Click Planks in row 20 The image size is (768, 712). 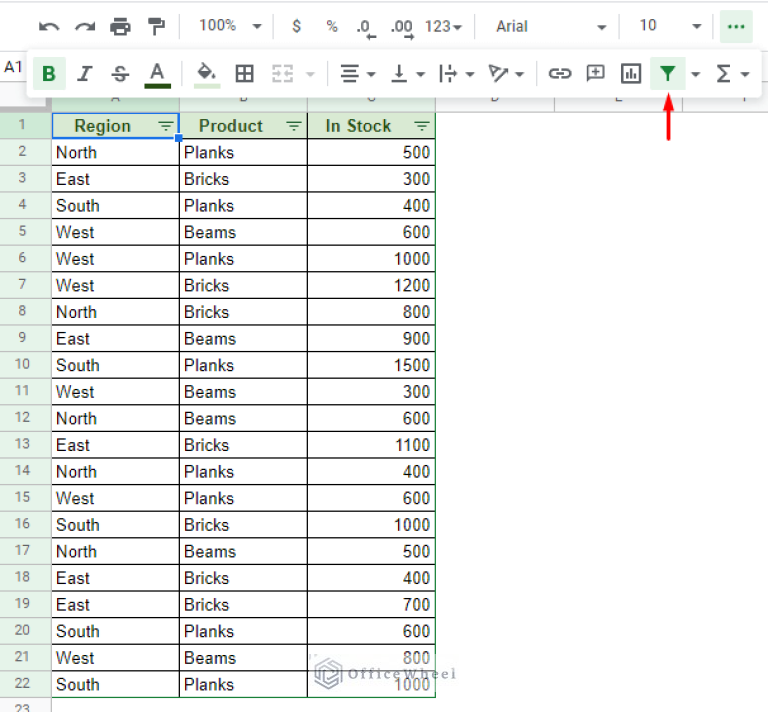(243, 631)
